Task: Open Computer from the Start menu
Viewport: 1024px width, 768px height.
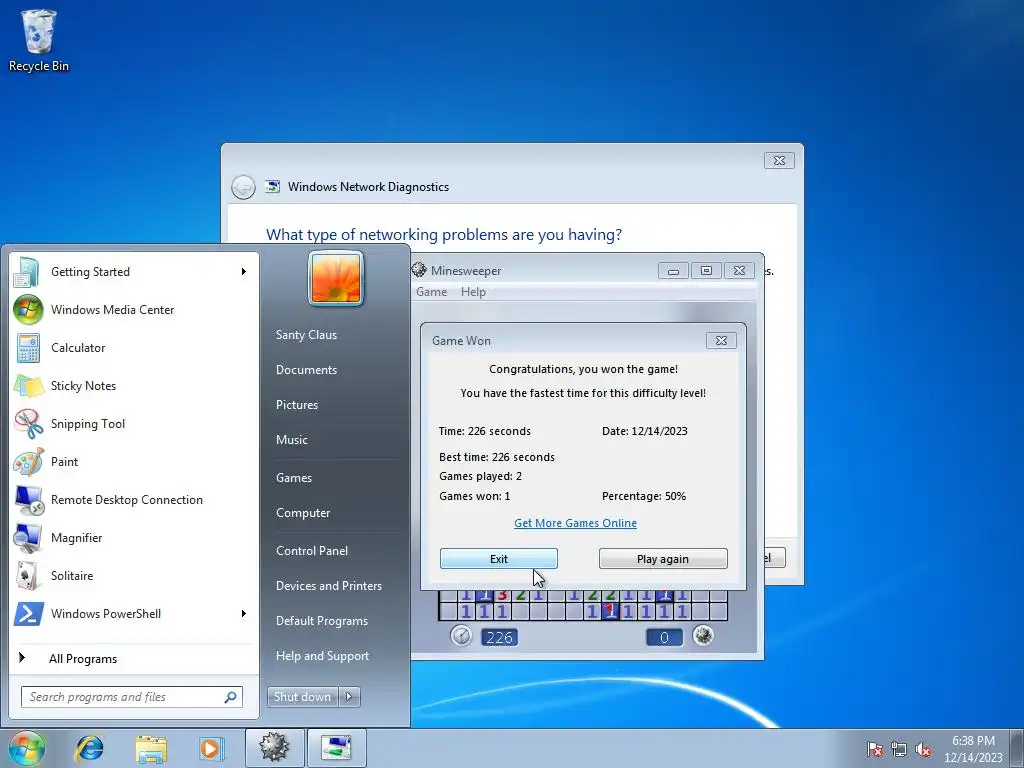Action: coord(303,513)
